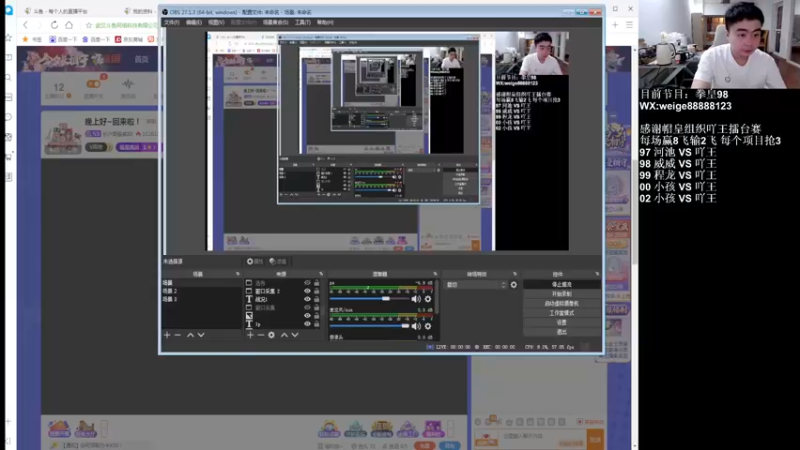
Task: Toggle visibility of bottom text source
Action: pyautogui.click(x=307, y=323)
